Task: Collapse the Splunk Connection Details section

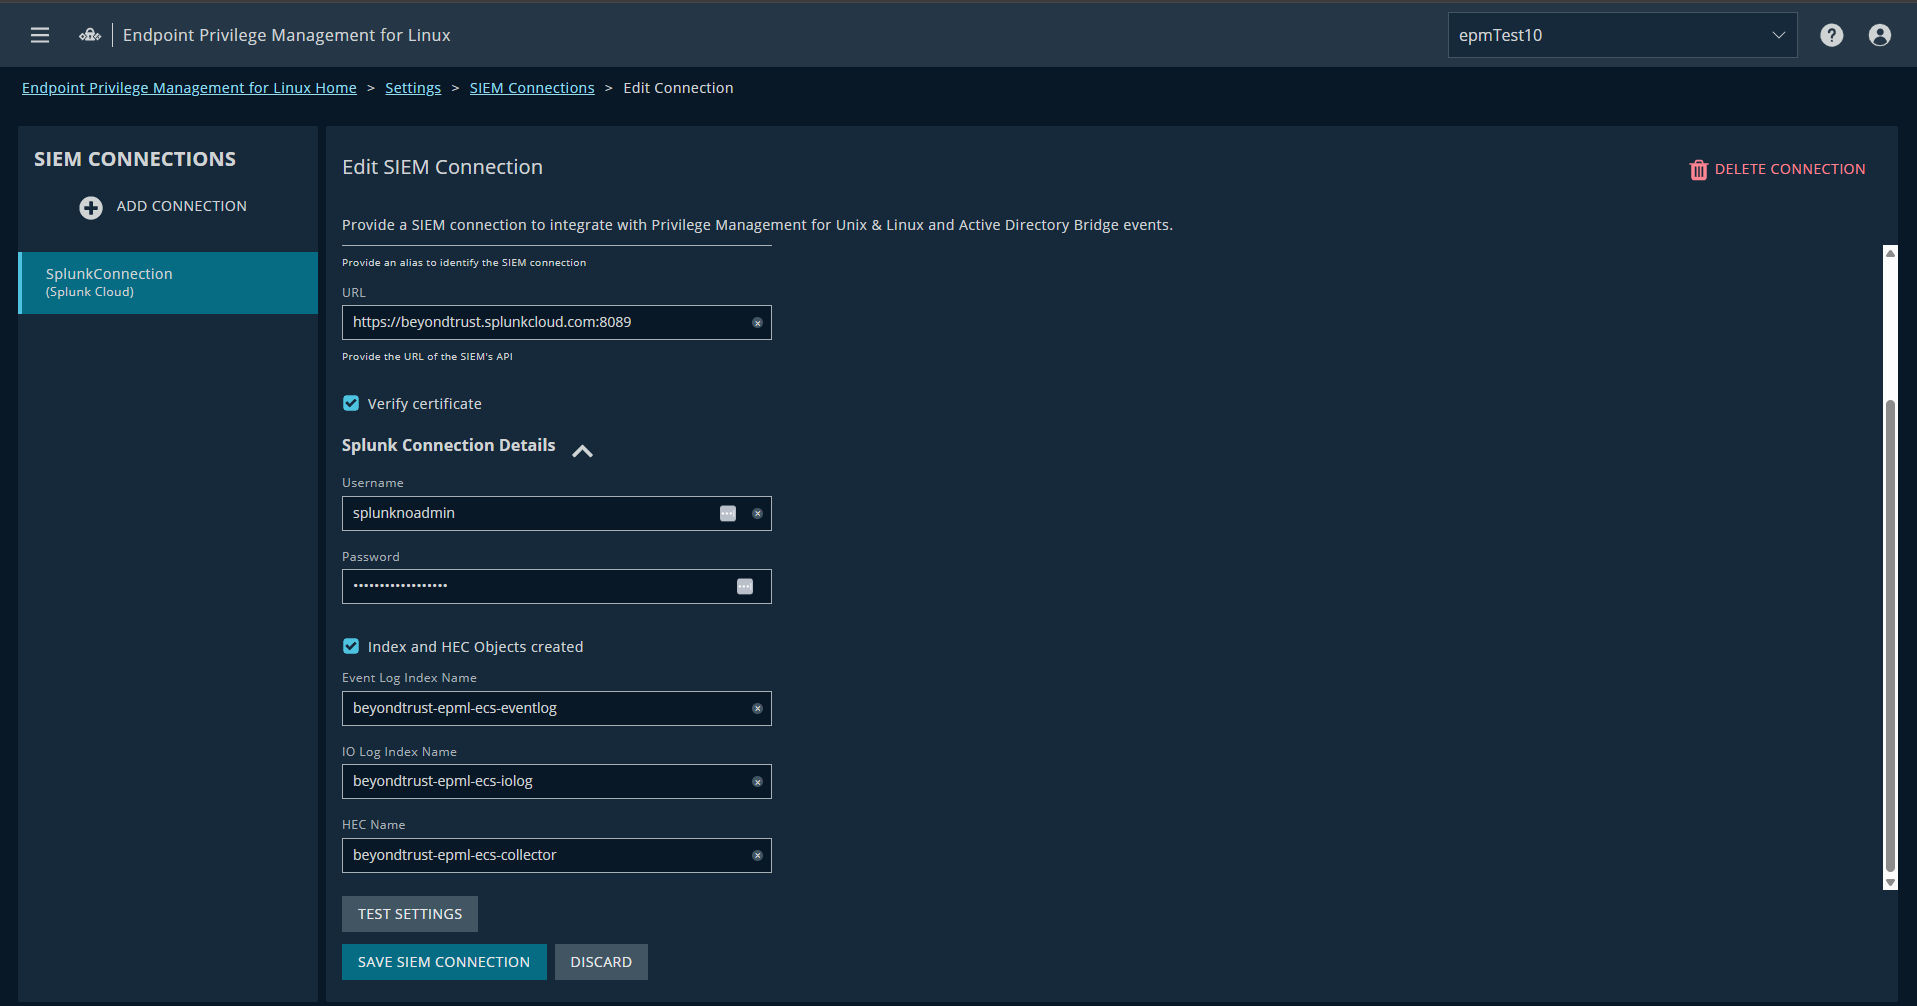Action: coord(582,451)
